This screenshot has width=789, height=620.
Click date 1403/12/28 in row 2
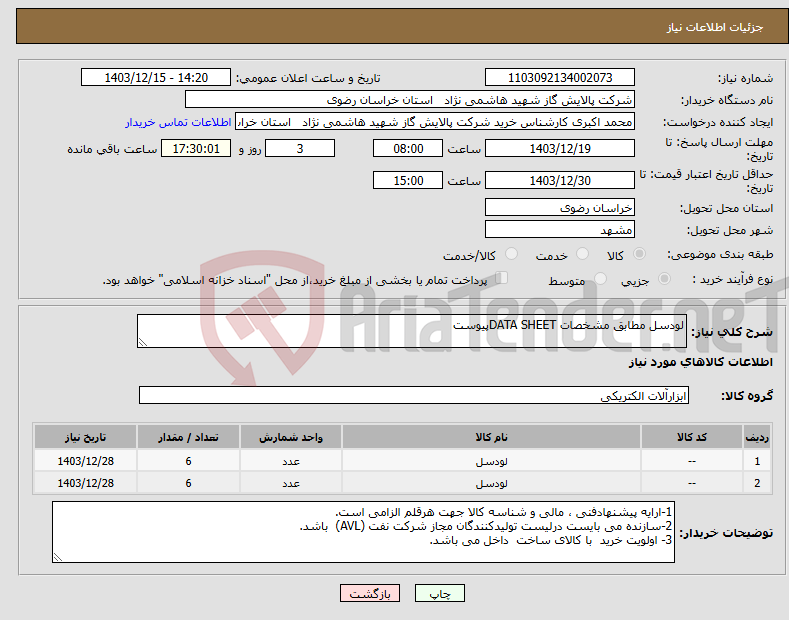coord(86,483)
